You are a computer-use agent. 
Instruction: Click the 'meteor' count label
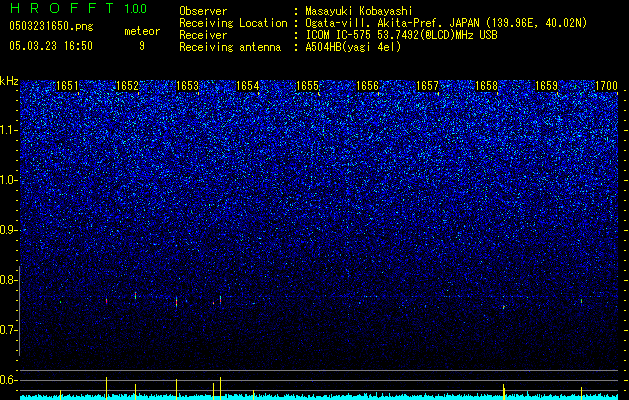(x=142, y=31)
